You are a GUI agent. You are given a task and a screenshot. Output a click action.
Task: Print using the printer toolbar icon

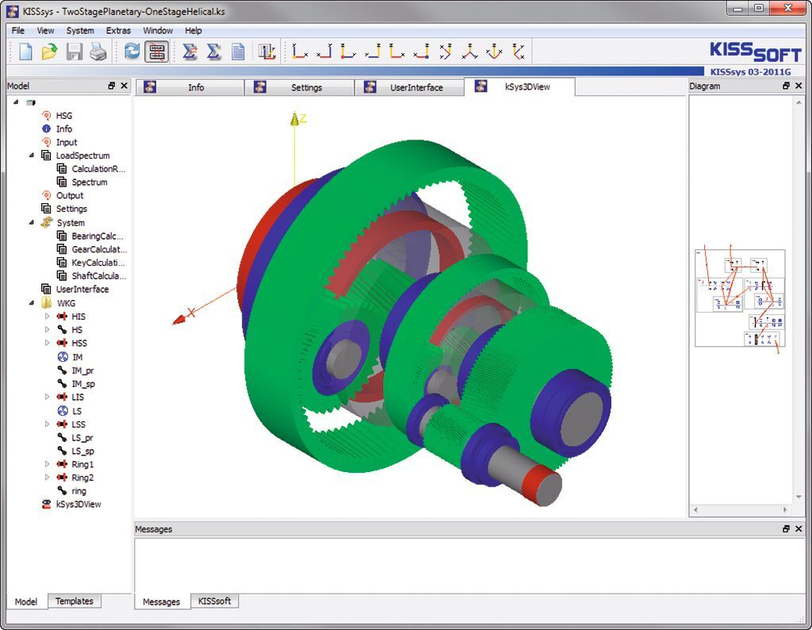(x=98, y=52)
